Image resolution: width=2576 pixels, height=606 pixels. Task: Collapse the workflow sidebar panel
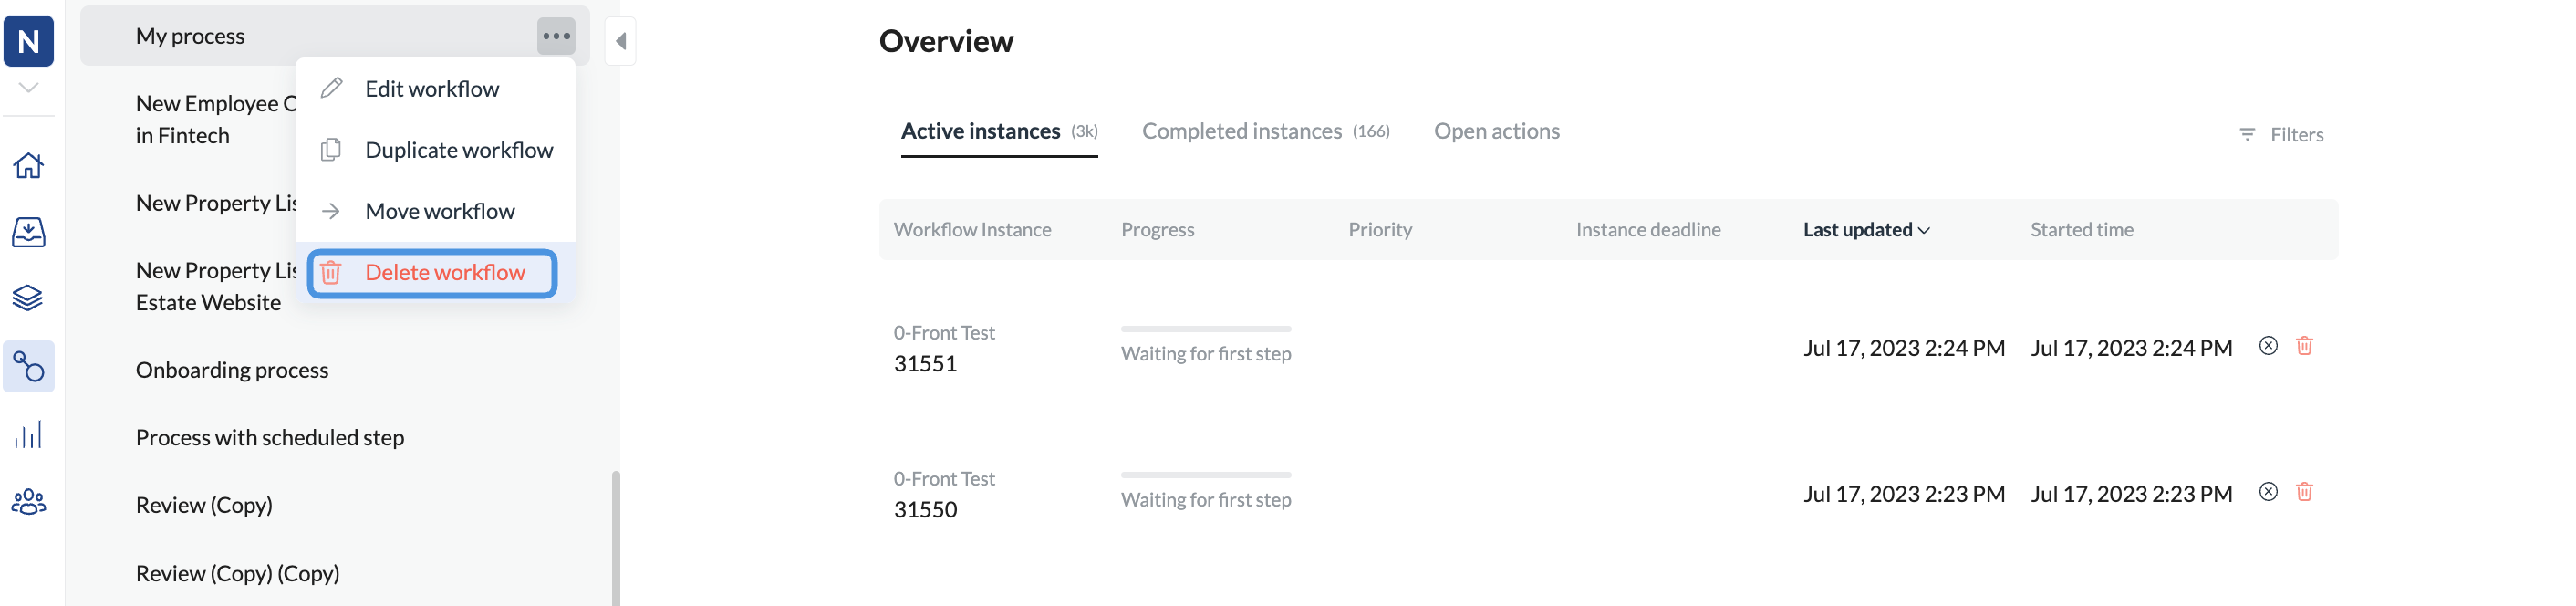point(620,40)
